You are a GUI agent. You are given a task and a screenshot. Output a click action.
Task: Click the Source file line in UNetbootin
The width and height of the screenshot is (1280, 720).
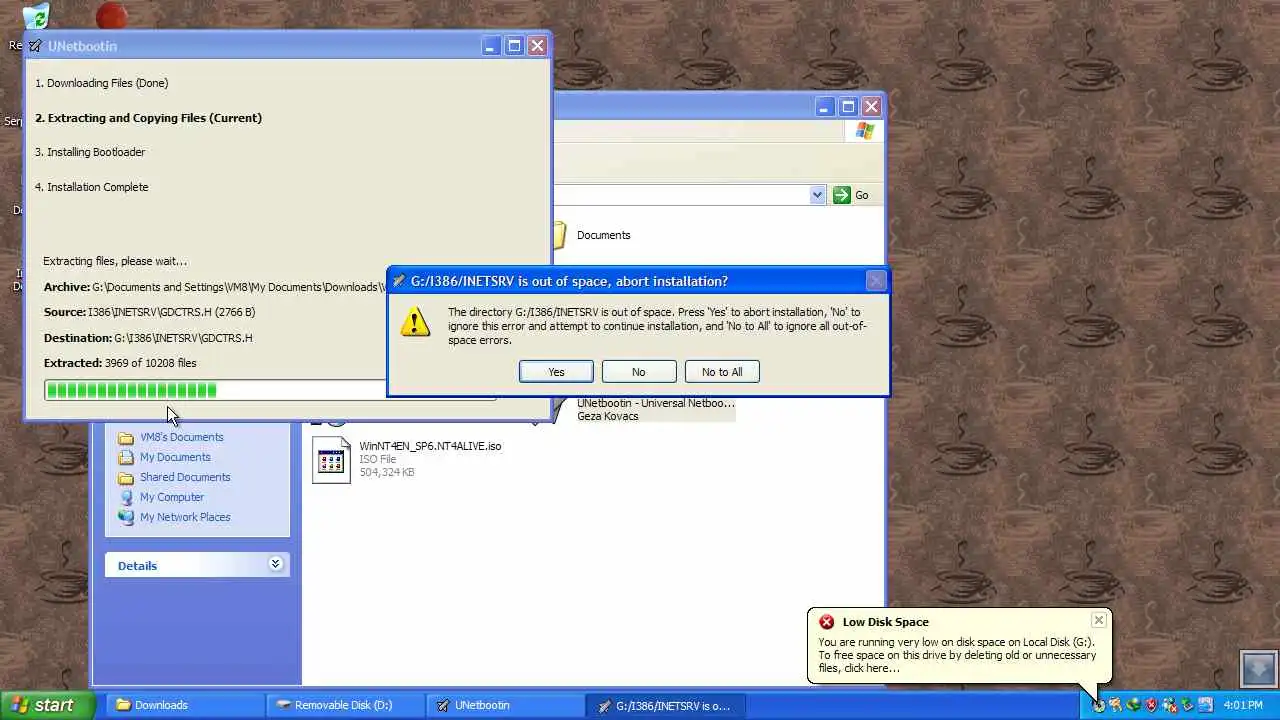[149, 312]
